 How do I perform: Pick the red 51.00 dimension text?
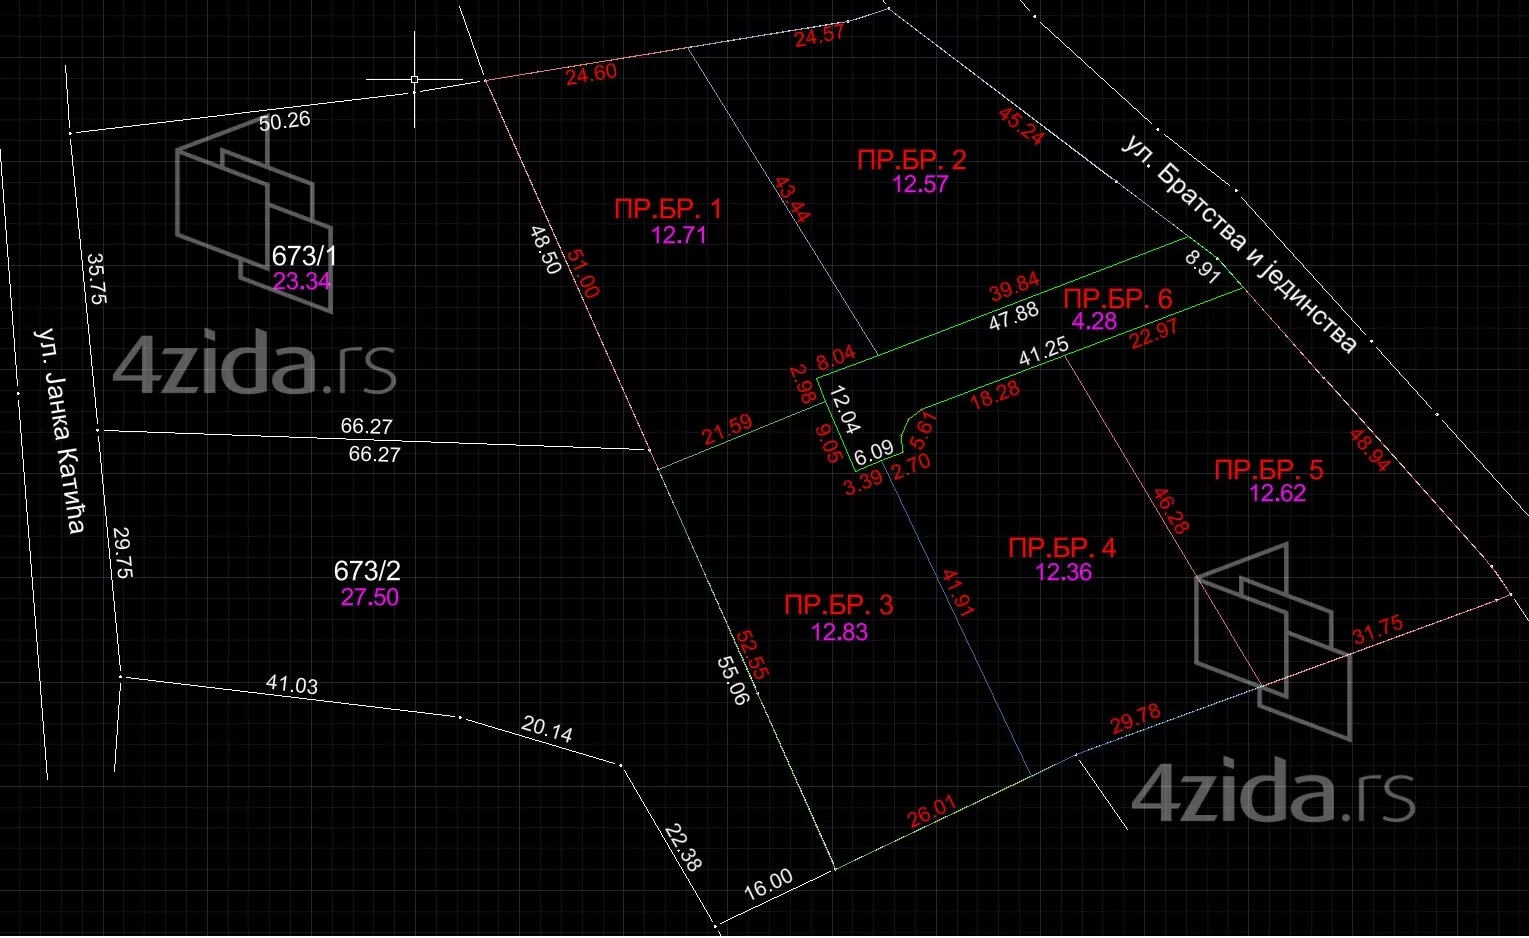[x=583, y=273]
